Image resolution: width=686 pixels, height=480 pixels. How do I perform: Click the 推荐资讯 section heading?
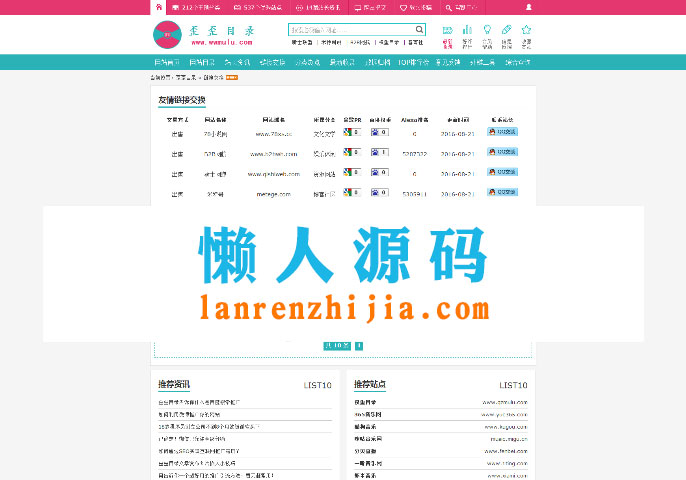coord(174,385)
